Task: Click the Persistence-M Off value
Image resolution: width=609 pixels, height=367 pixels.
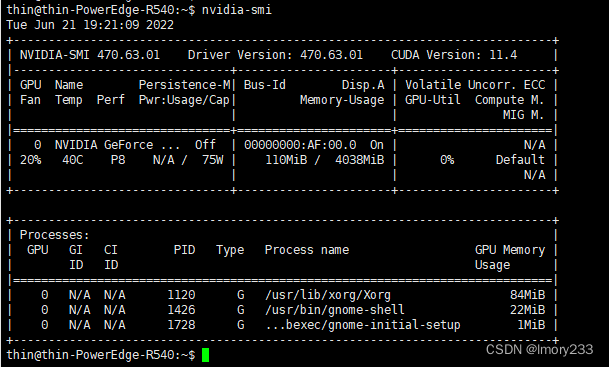Action: point(205,145)
